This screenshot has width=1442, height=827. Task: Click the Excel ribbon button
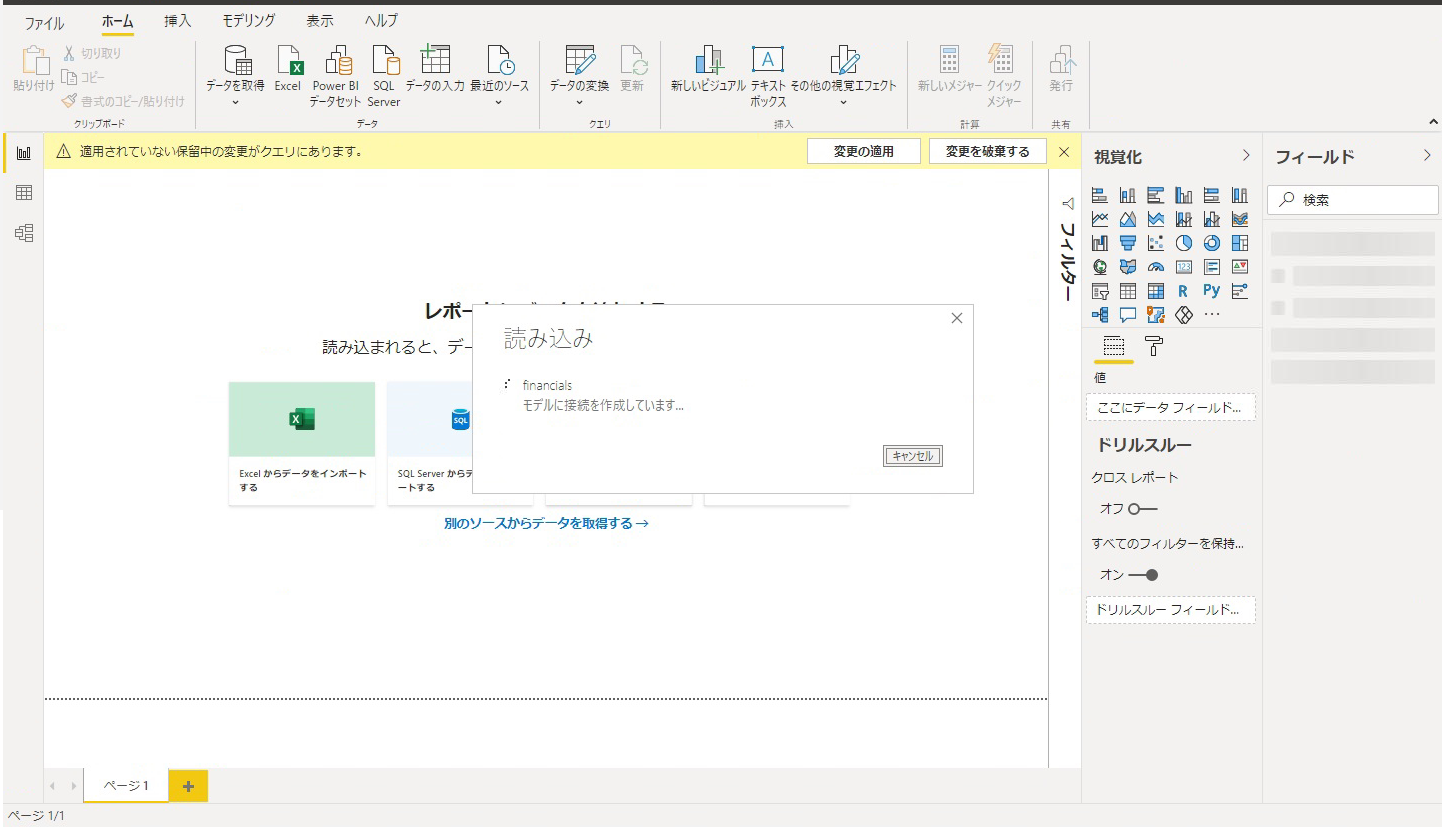coord(288,69)
